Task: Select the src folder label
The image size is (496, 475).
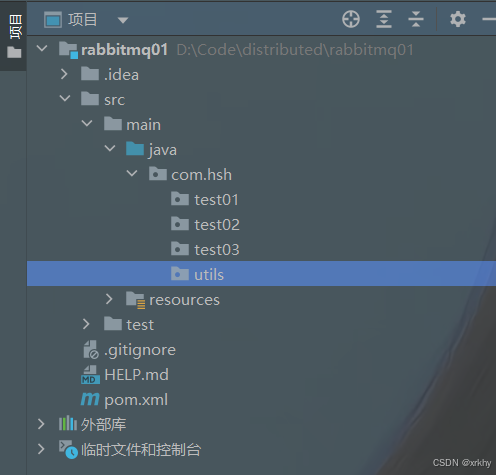Action: 114,100
